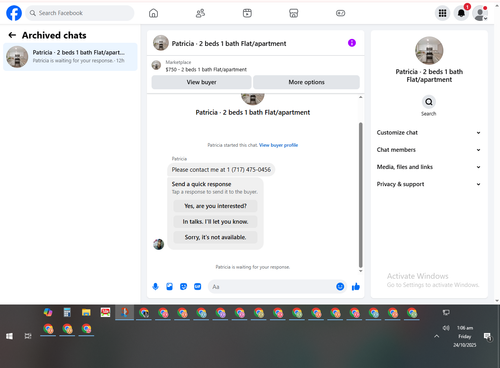
Task: Open File Explorer from the taskbar
Action: pos(86,313)
